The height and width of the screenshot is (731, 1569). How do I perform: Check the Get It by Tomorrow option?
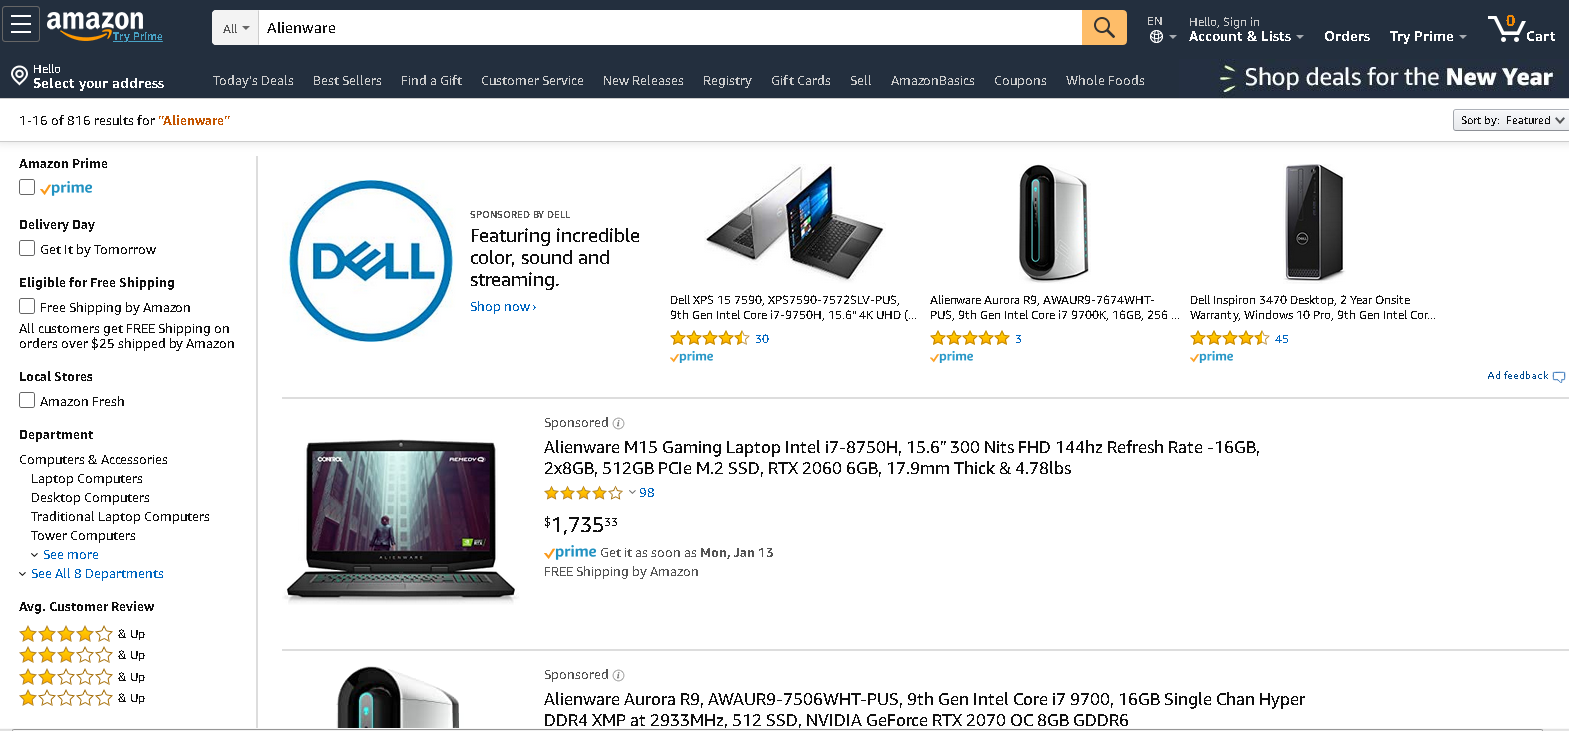pyautogui.click(x=27, y=248)
